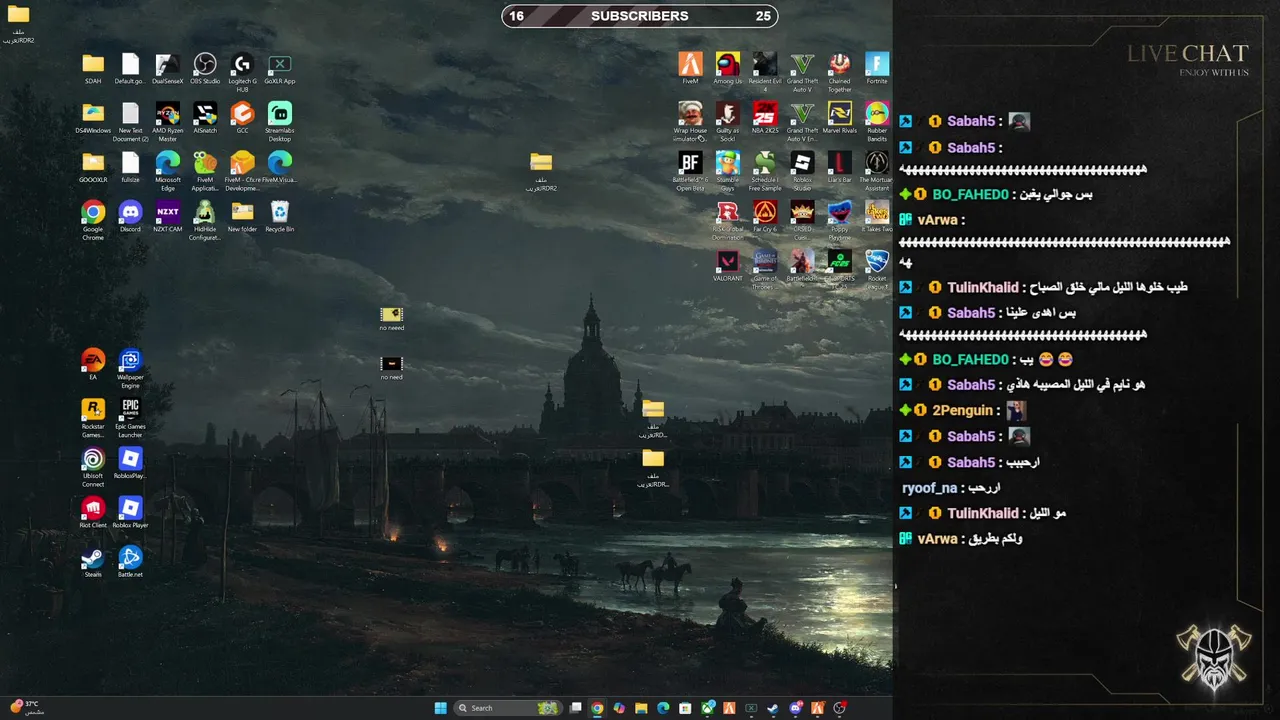Open Task View from the taskbar
This screenshot has width=1280, height=720.
pyautogui.click(x=575, y=708)
